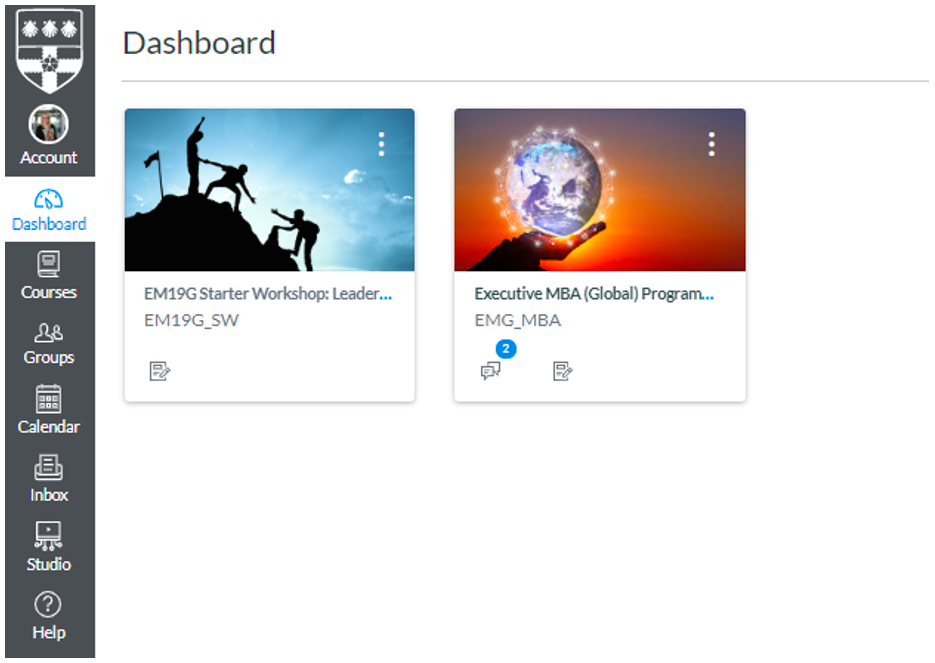Viewport: 935px width, 663px height.
Task: Launch the Studio media icon
Action: point(48,537)
